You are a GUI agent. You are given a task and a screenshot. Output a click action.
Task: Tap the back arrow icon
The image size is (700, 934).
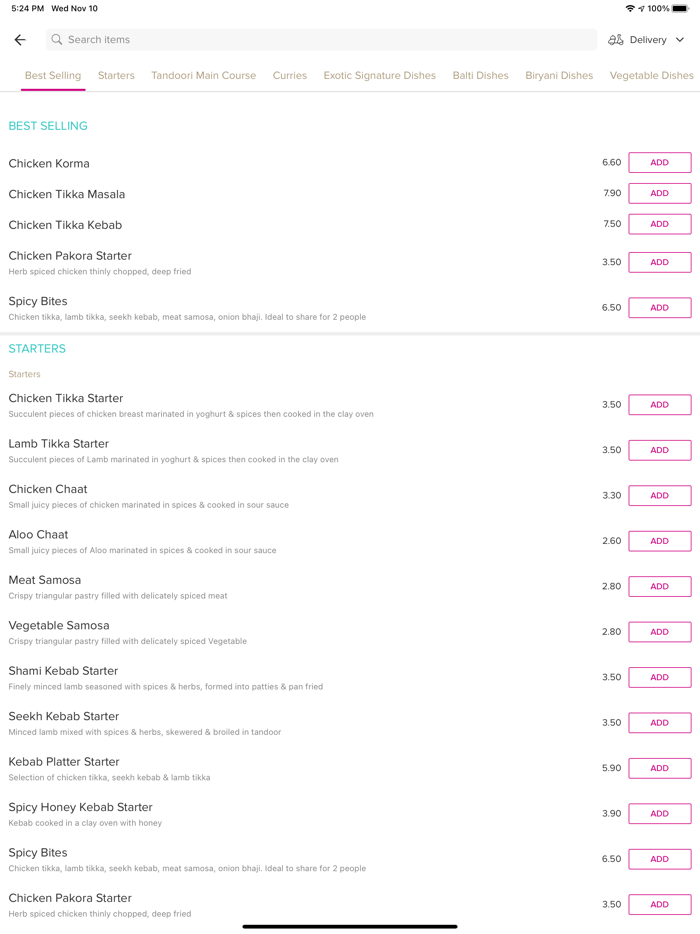tap(20, 40)
